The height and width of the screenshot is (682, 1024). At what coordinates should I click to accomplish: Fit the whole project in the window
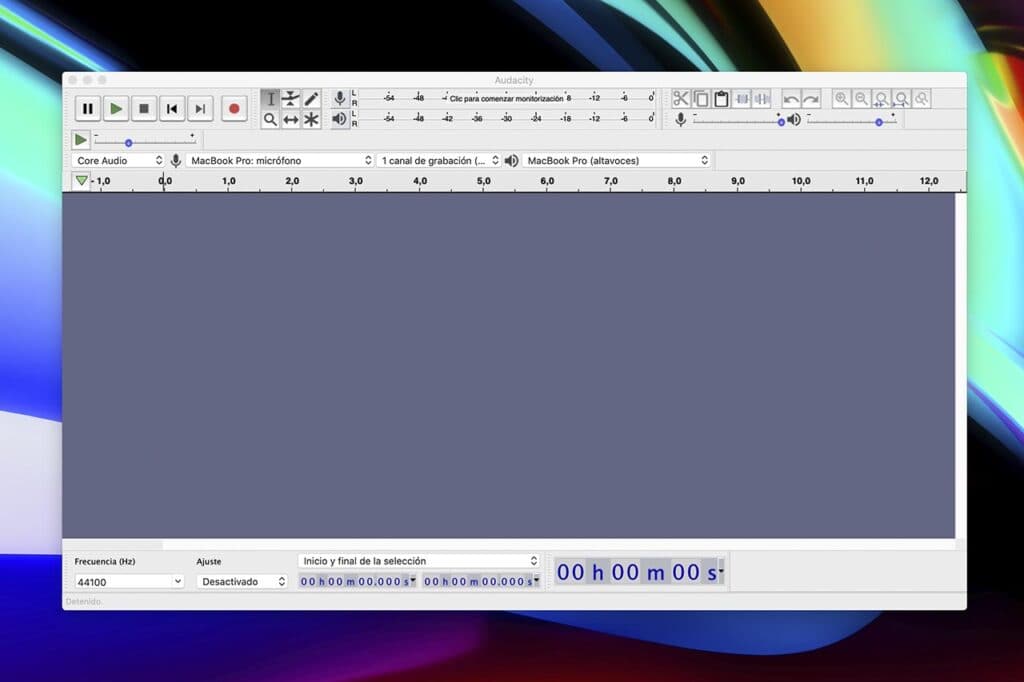pyautogui.click(x=902, y=99)
